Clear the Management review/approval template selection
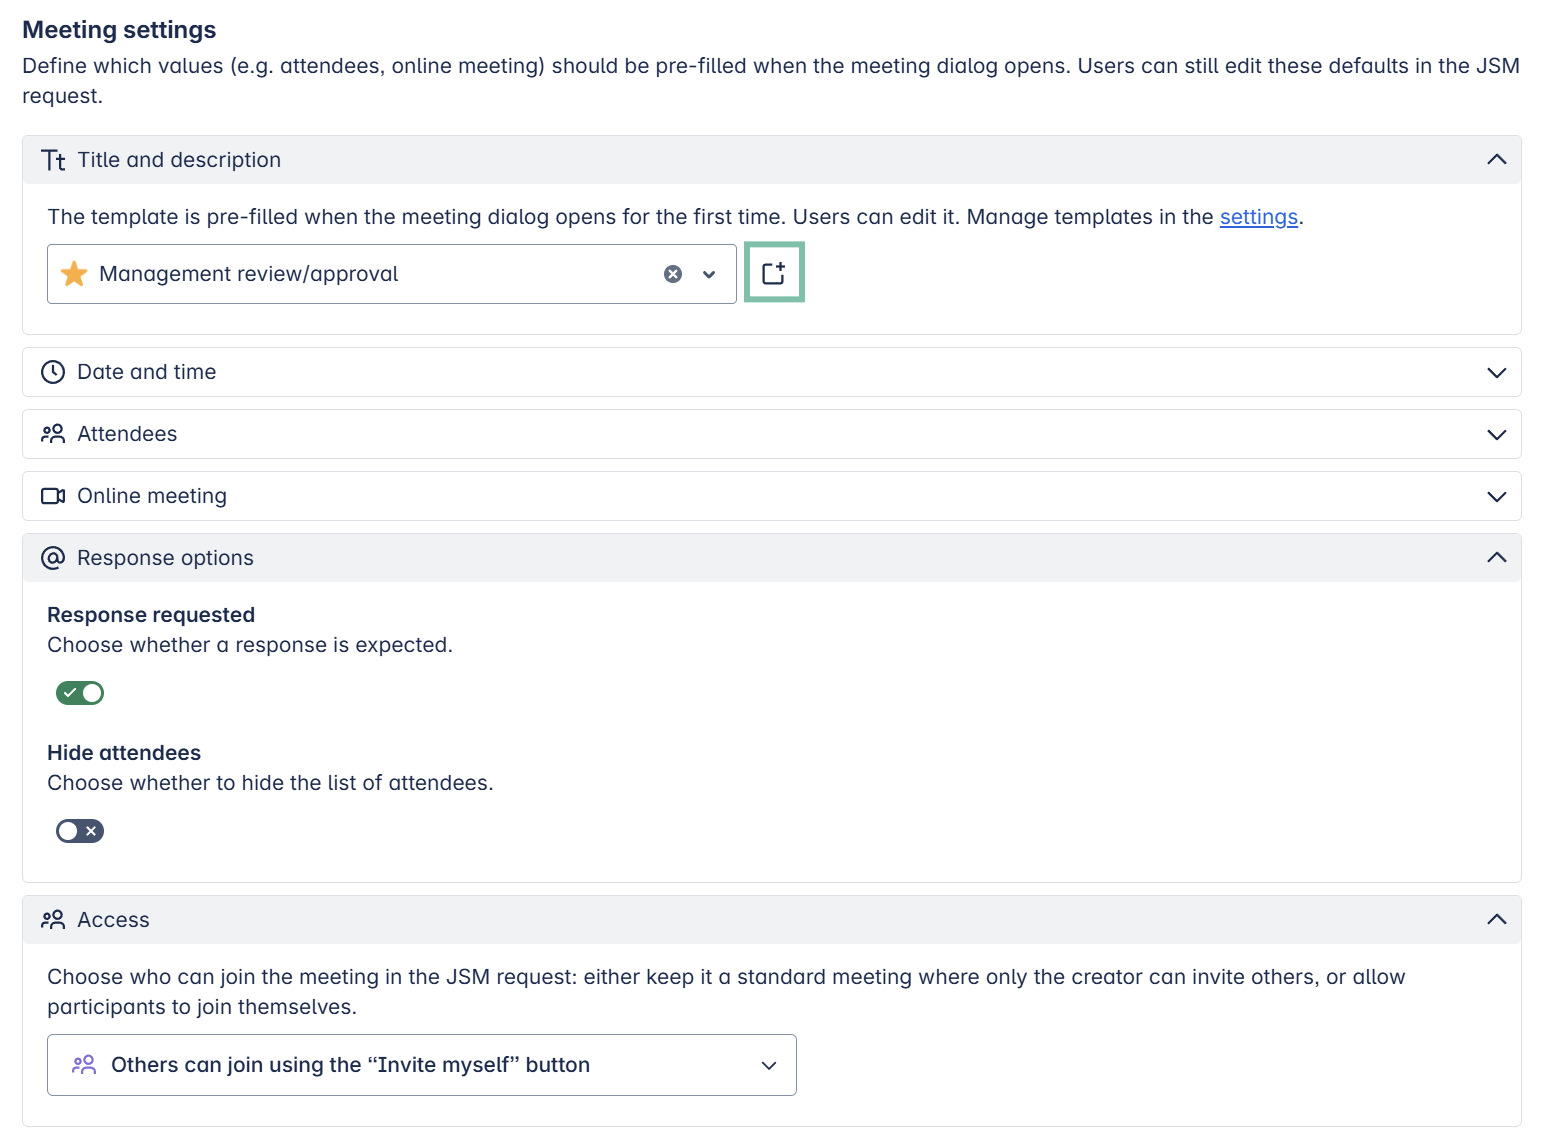This screenshot has width=1546, height=1135. tap(673, 274)
